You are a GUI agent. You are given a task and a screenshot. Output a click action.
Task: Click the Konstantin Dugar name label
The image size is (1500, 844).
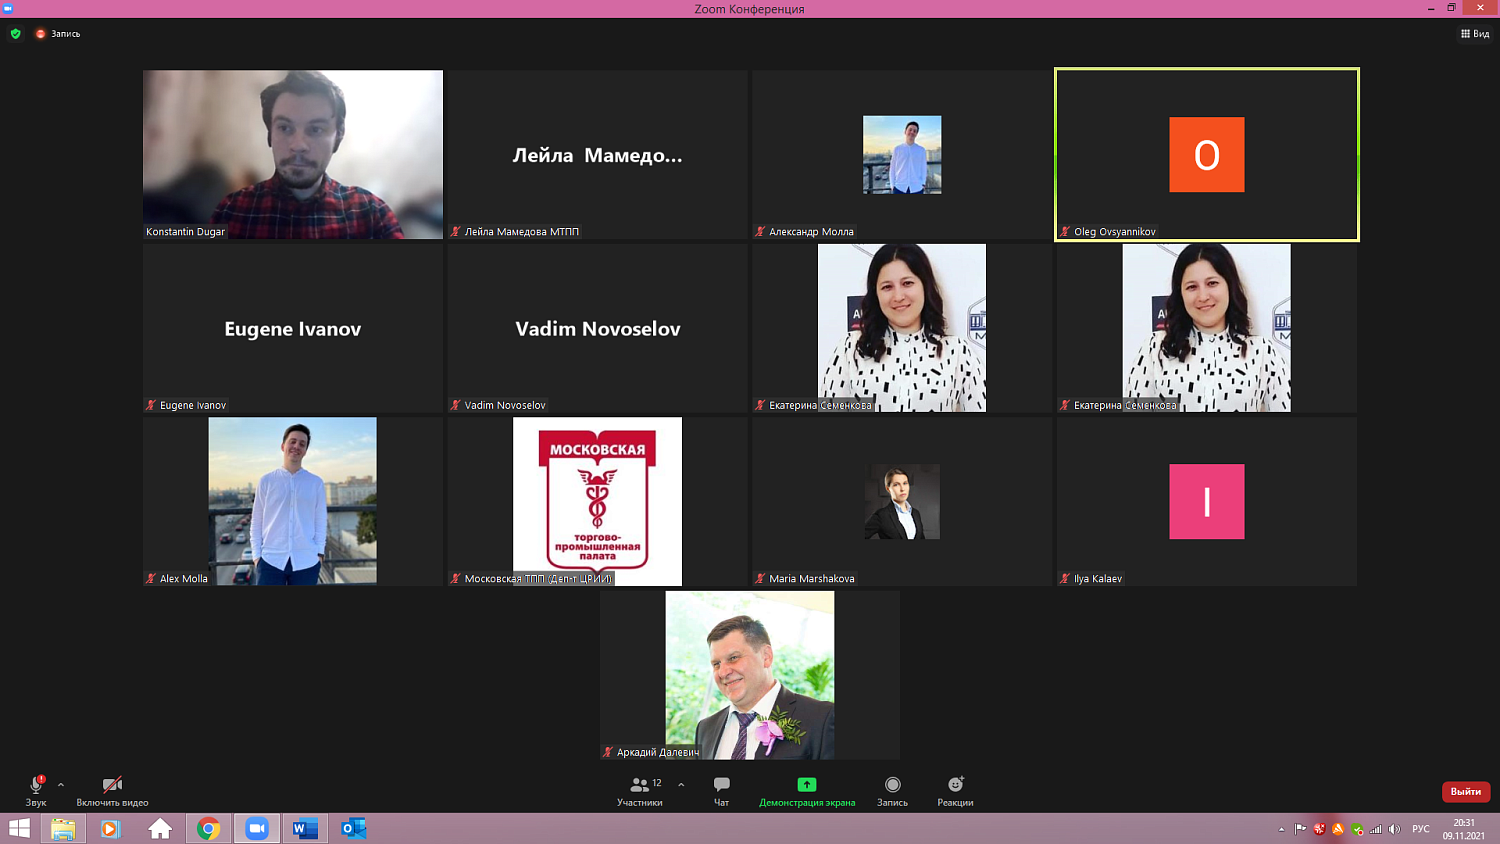(185, 231)
